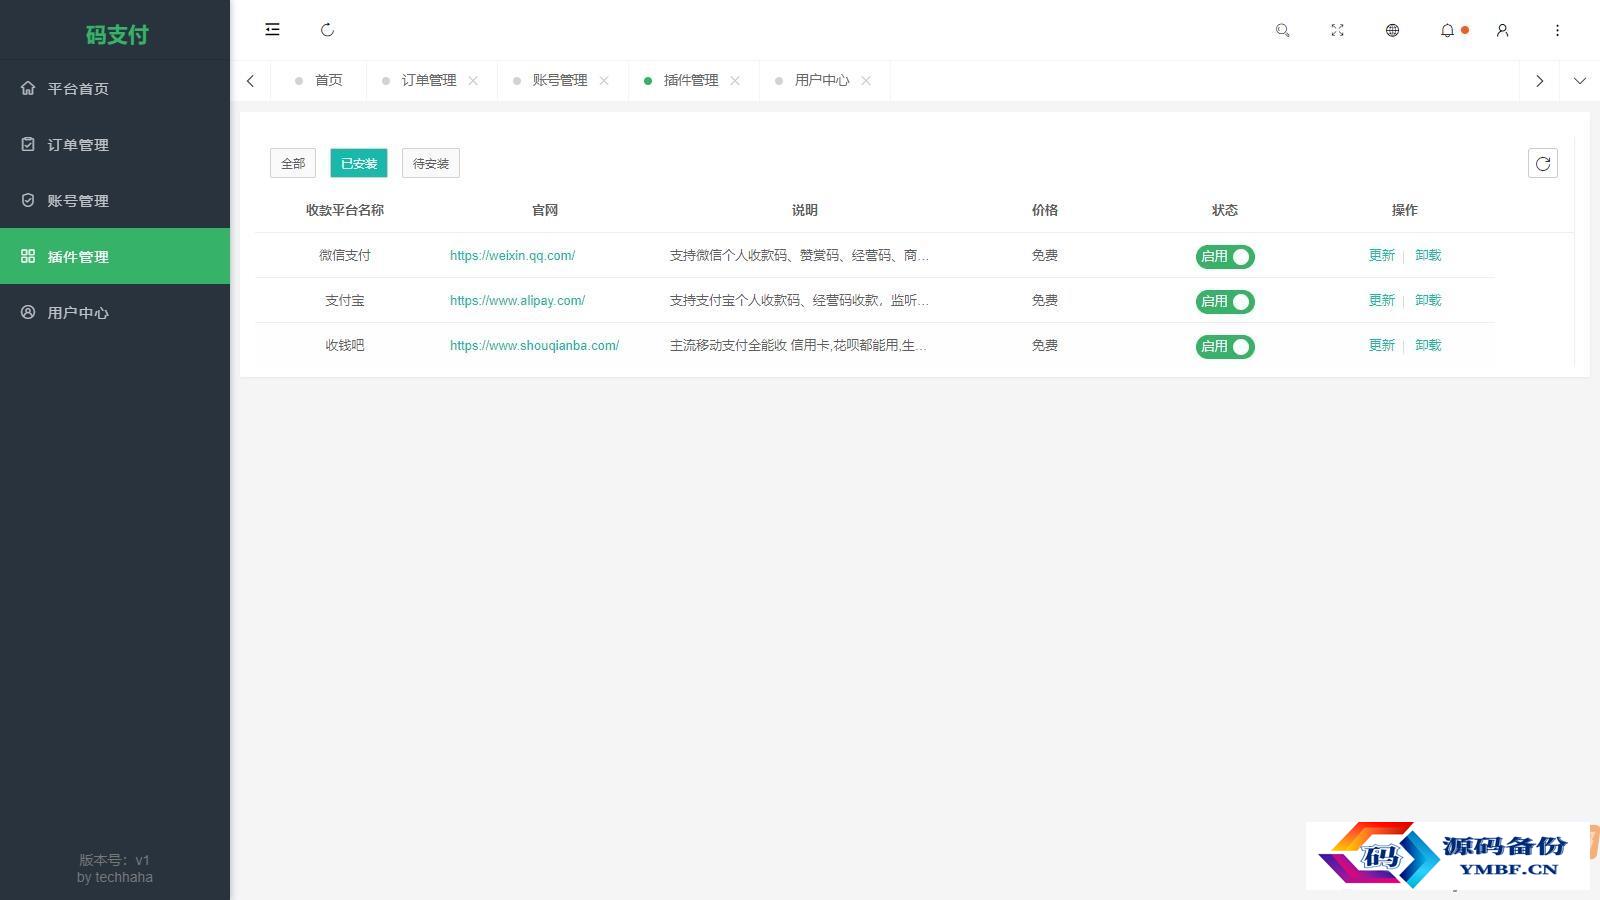
Task: Toggle fullscreen mode icon
Action: [x=1337, y=30]
